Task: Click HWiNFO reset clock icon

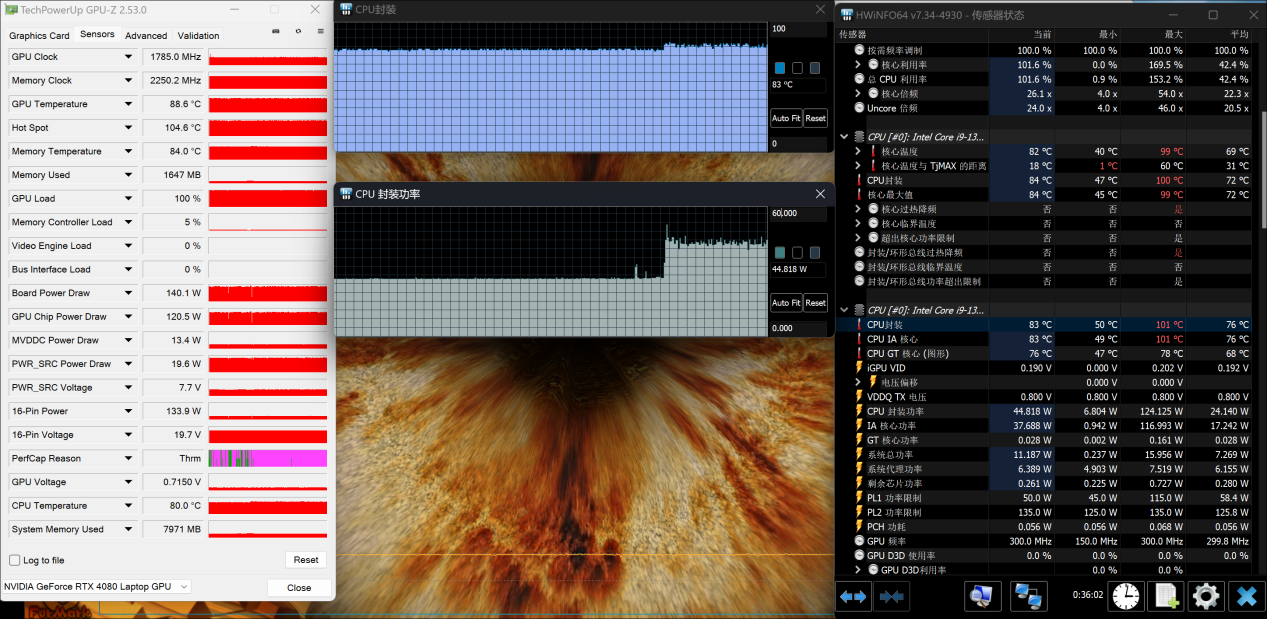Action: [1126, 596]
